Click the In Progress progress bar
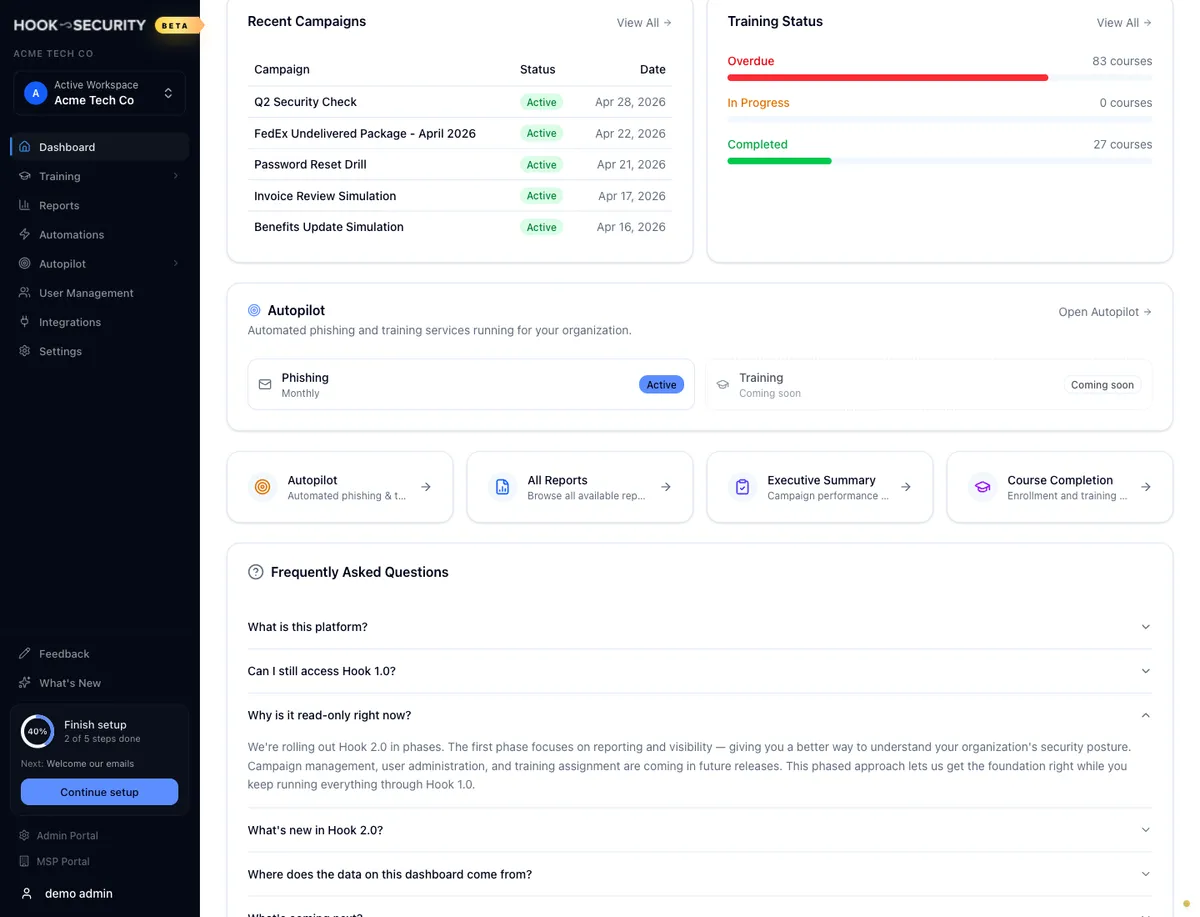 pyautogui.click(x=940, y=119)
